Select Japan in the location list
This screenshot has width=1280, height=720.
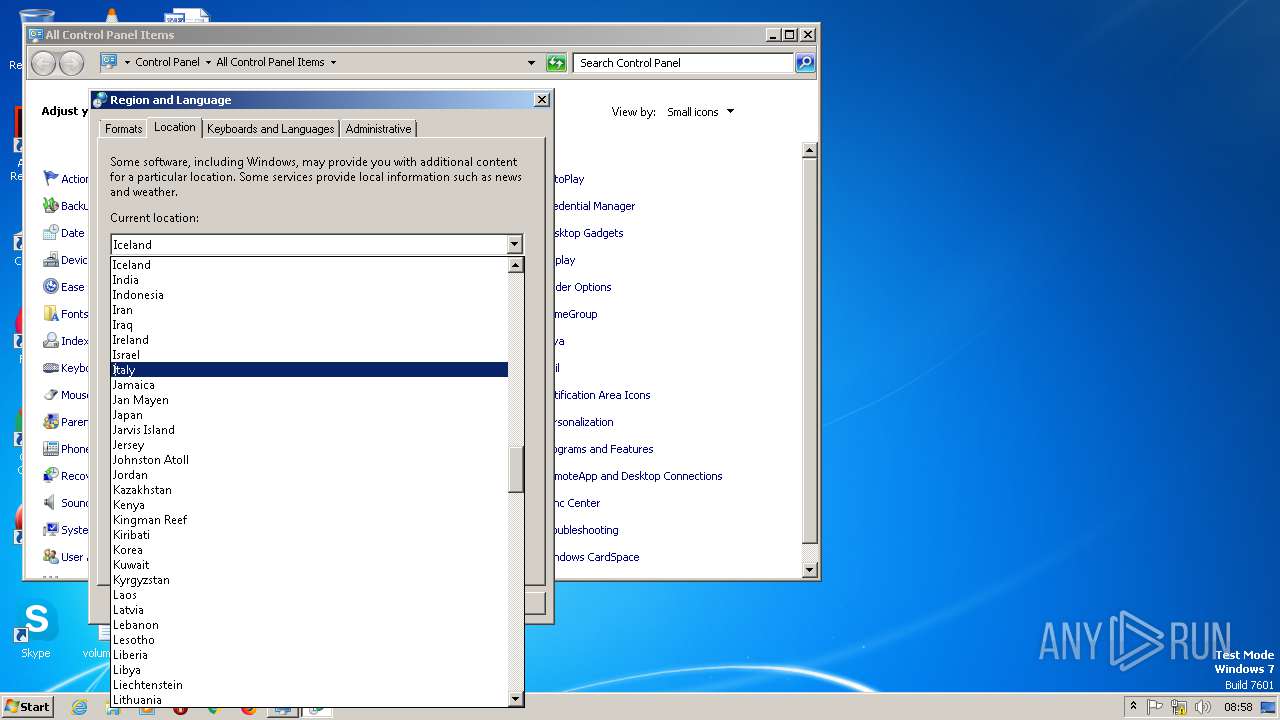(309, 415)
